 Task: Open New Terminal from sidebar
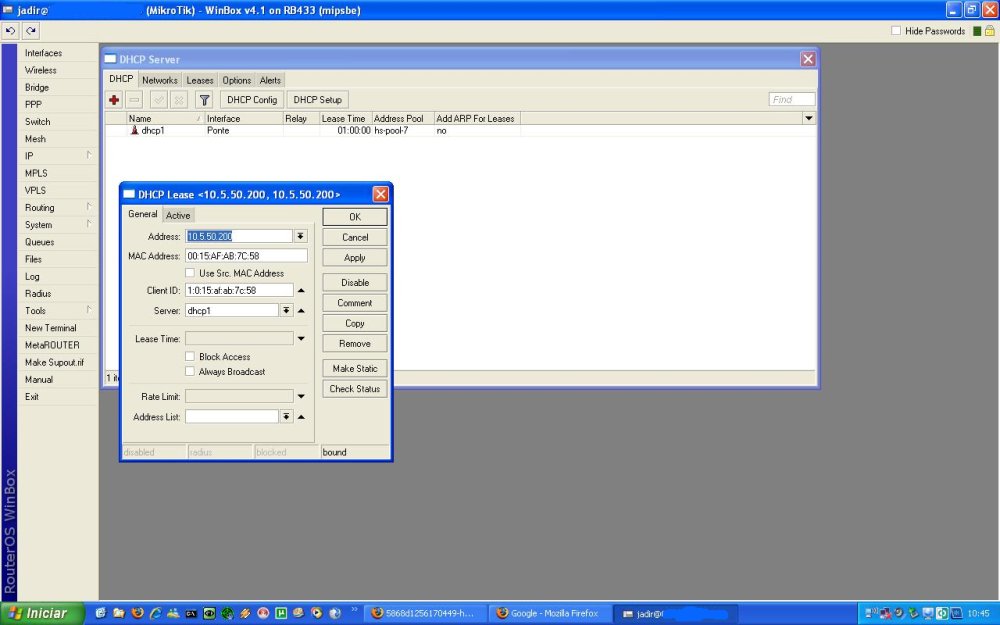[57, 328]
